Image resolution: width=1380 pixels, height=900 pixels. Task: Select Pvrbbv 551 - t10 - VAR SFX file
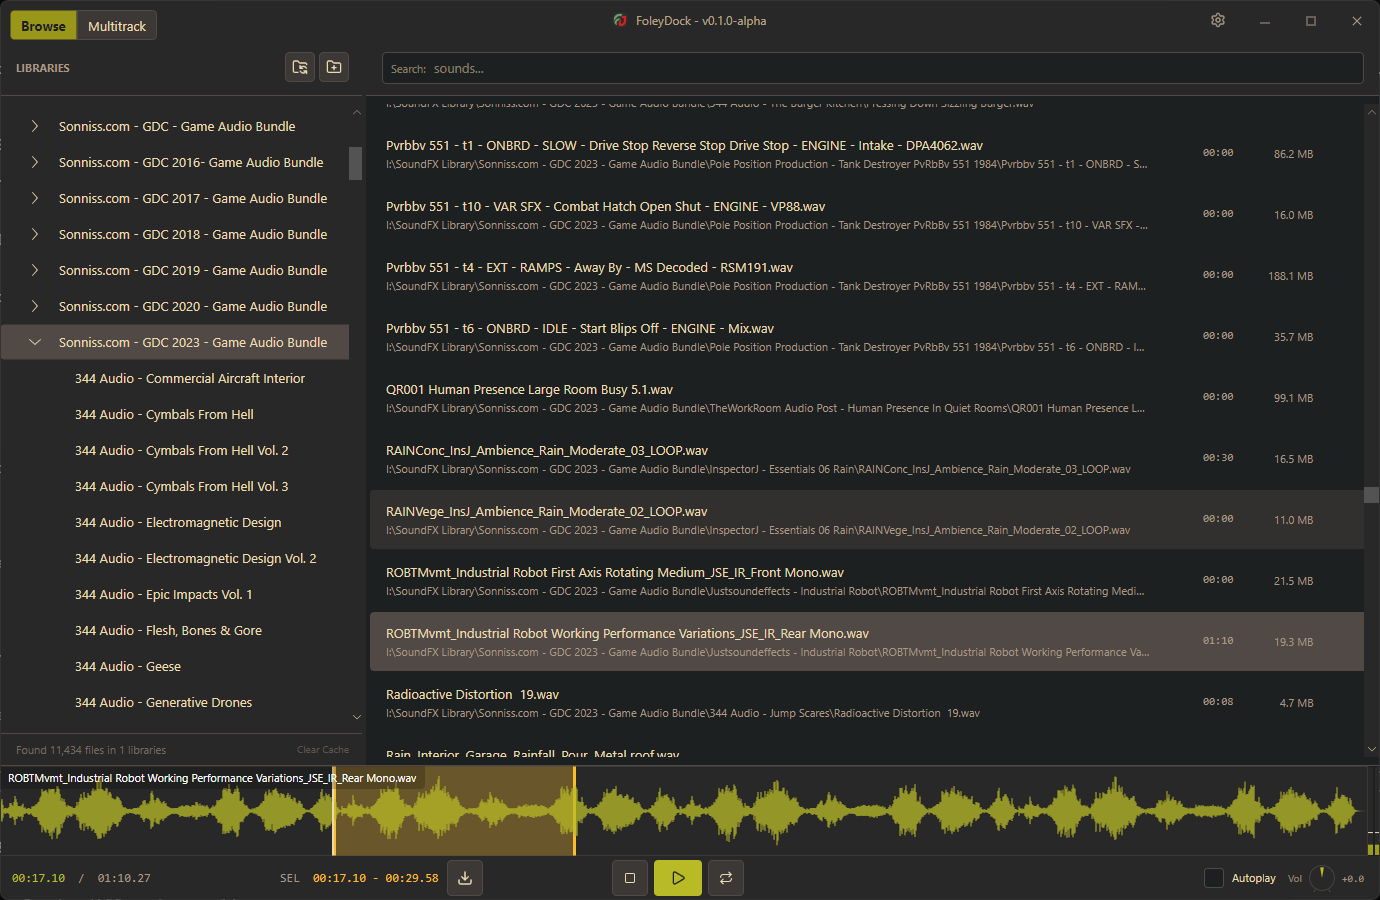pyautogui.click(x=866, y=215)
